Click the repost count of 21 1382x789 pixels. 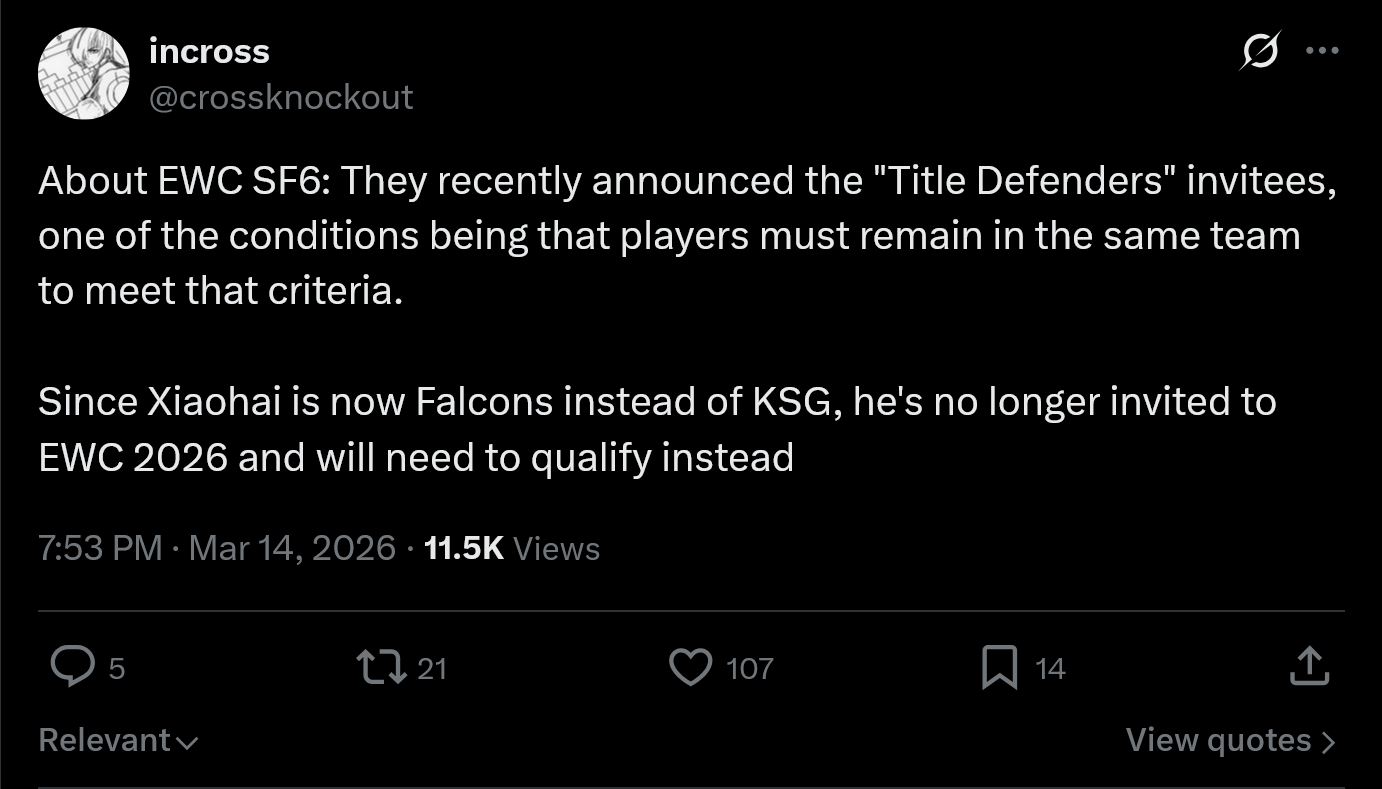pos(431,668)
